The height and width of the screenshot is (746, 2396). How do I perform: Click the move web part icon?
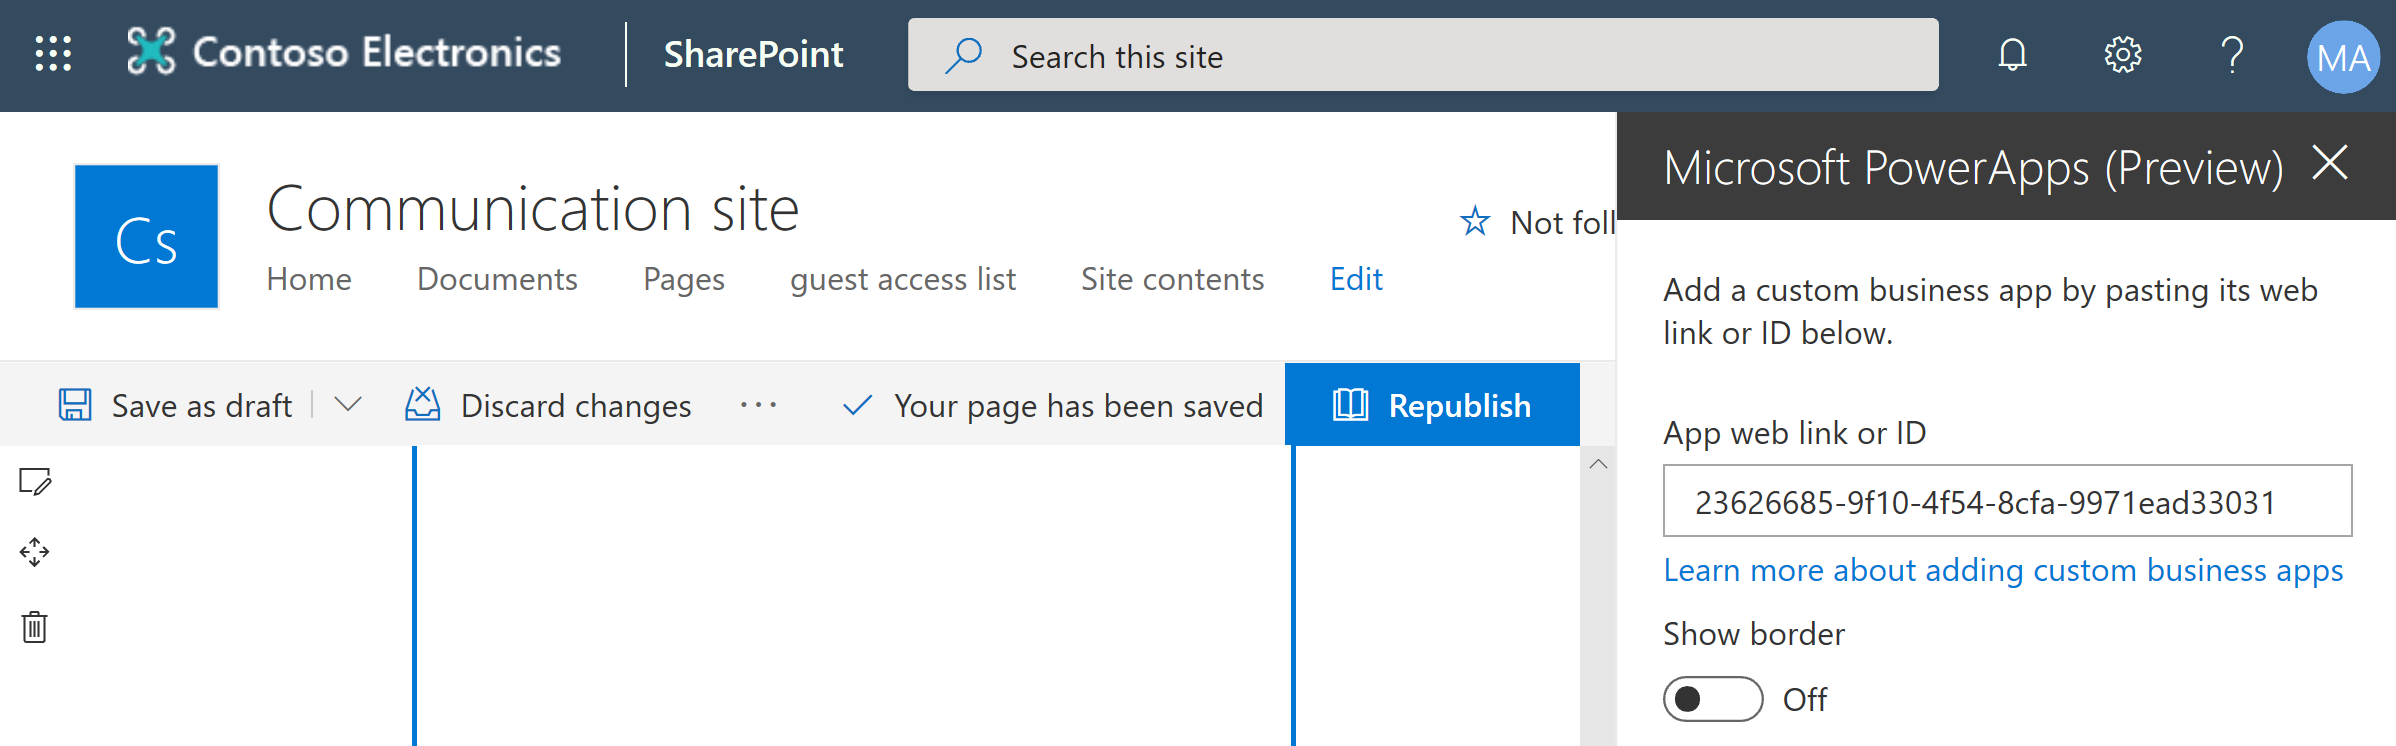click(35, 552)
